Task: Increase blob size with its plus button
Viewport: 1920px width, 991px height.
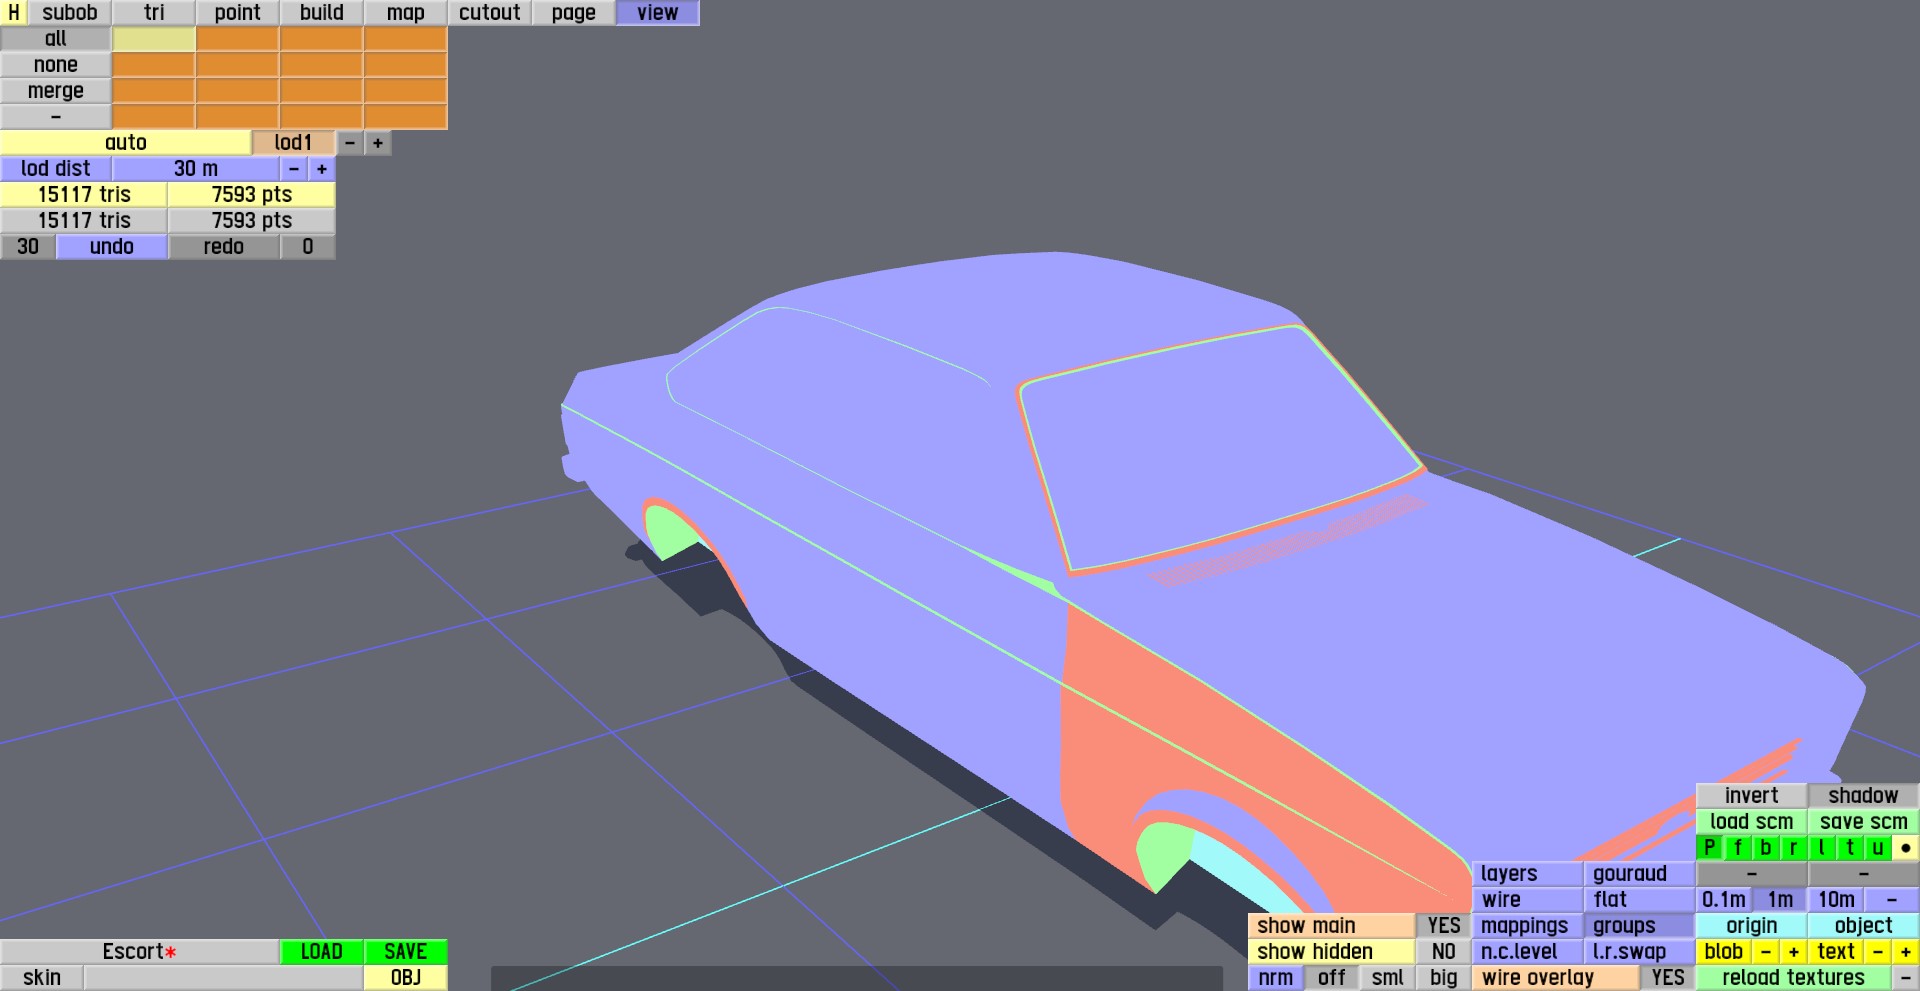Action: point(1794,952)
